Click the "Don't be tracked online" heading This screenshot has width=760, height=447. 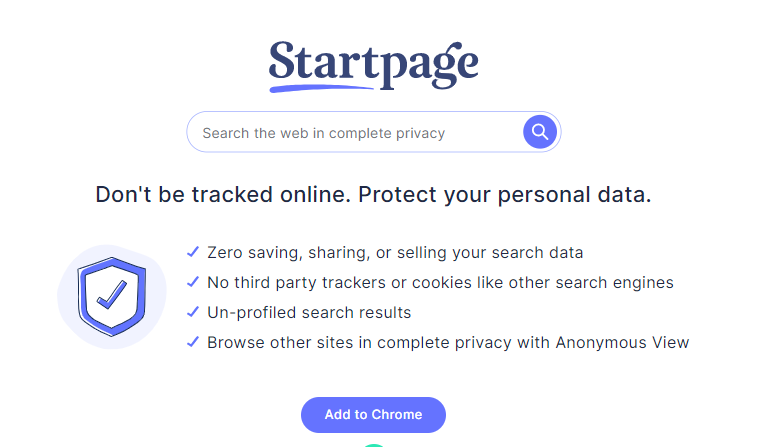[223, 195]
